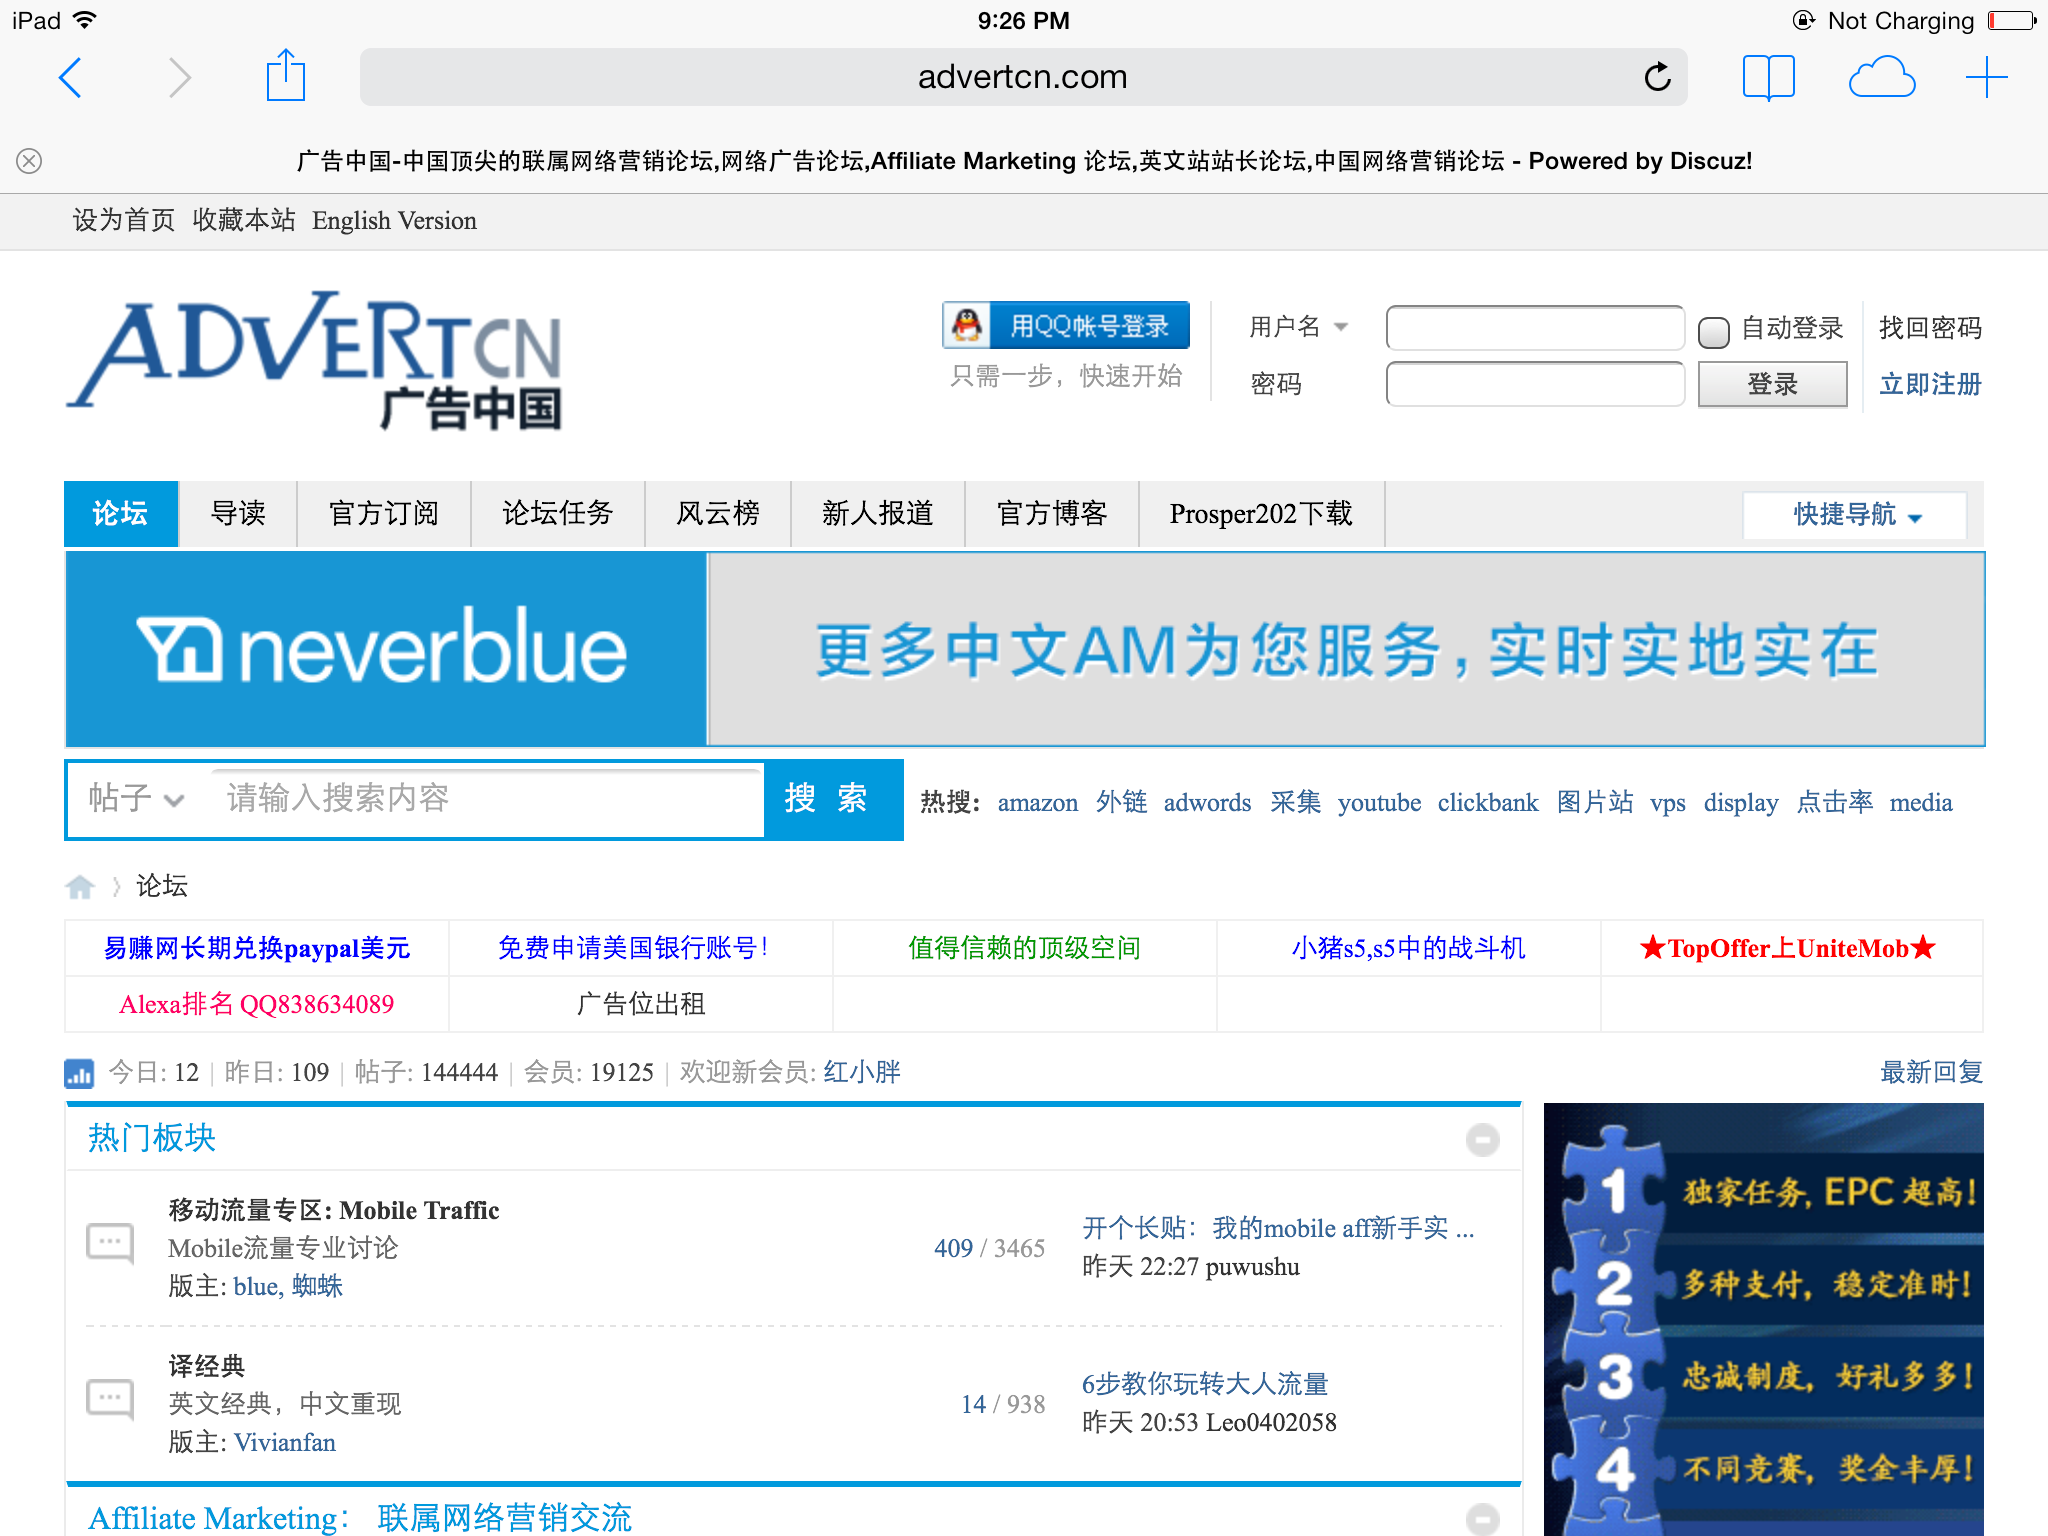Click hot search term media
Image resolution: width=2048 pixels, height=1536 pixels.
tap(1921, 803)
